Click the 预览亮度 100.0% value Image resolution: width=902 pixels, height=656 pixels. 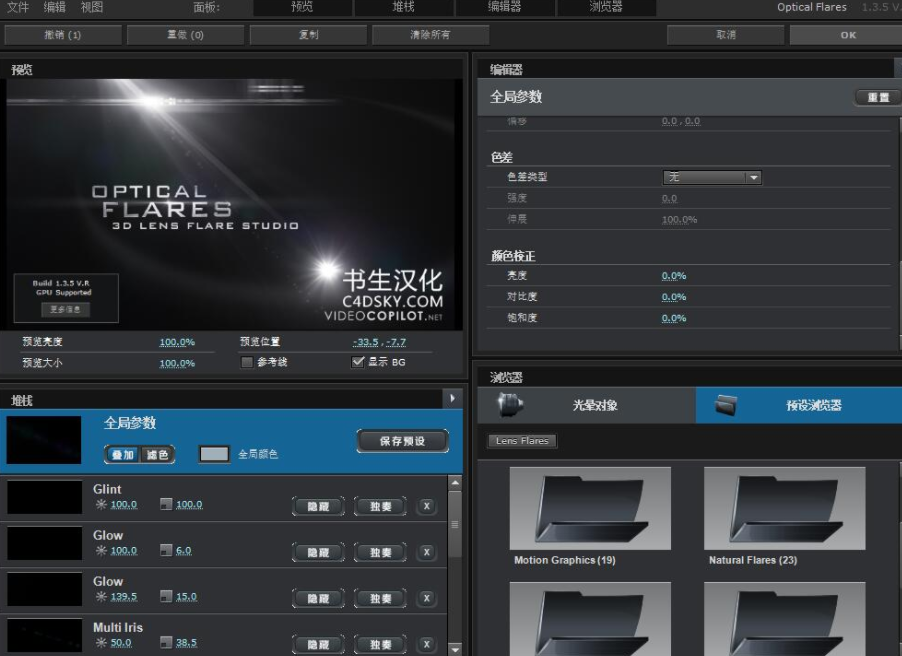click(177, 342)
